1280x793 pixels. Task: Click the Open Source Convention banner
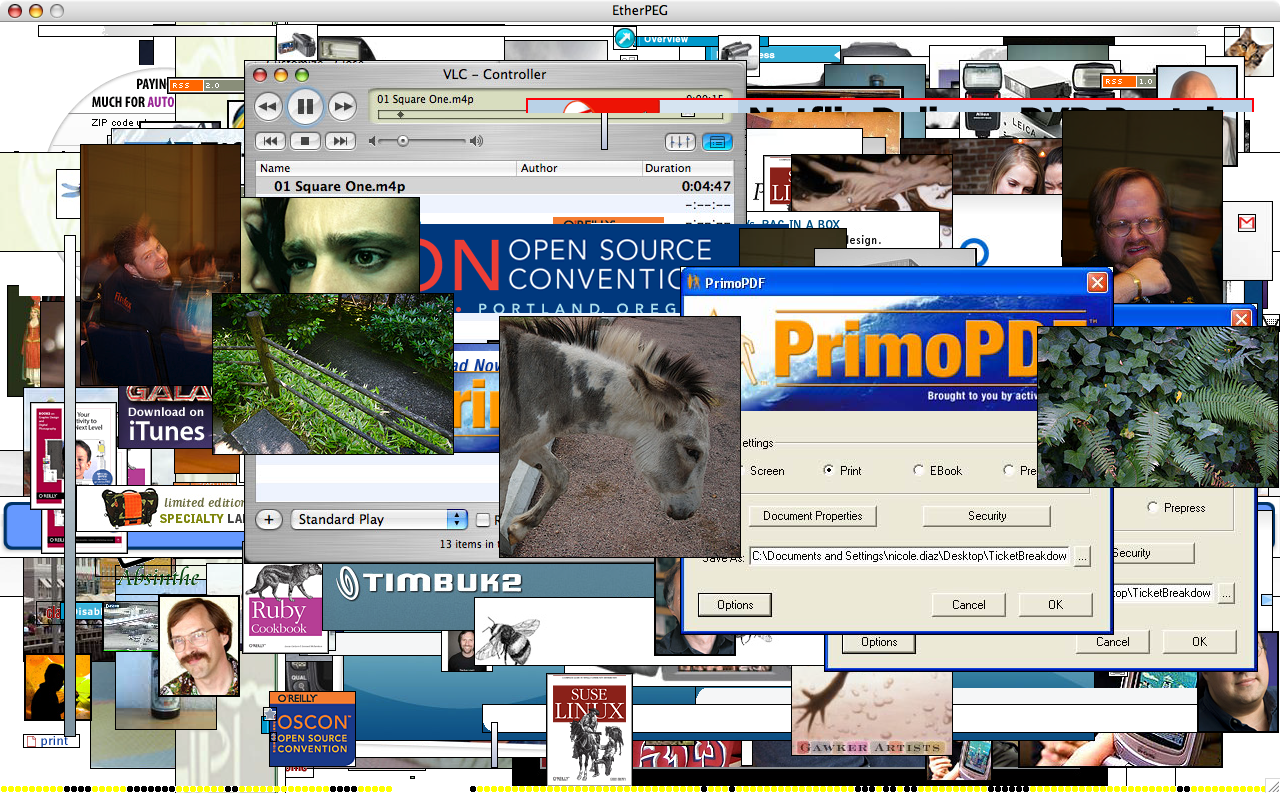[x=580, y=270]
